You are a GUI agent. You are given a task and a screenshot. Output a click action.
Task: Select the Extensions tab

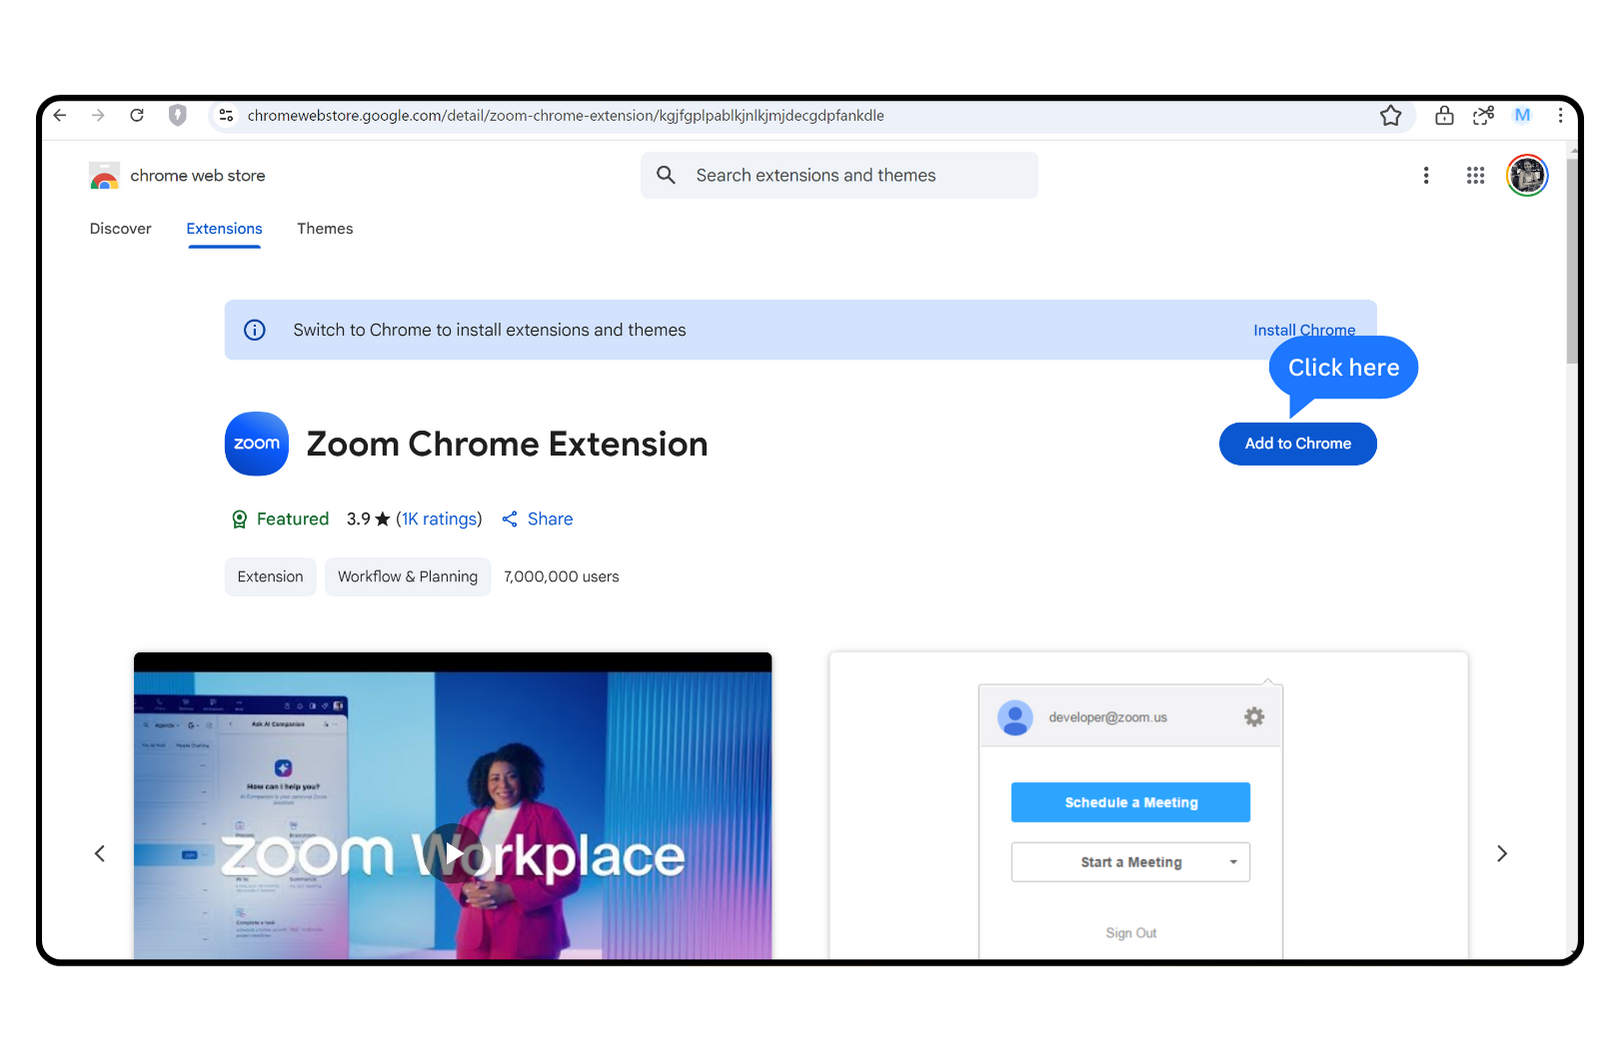pyautogui.click(x=224, y=229)
